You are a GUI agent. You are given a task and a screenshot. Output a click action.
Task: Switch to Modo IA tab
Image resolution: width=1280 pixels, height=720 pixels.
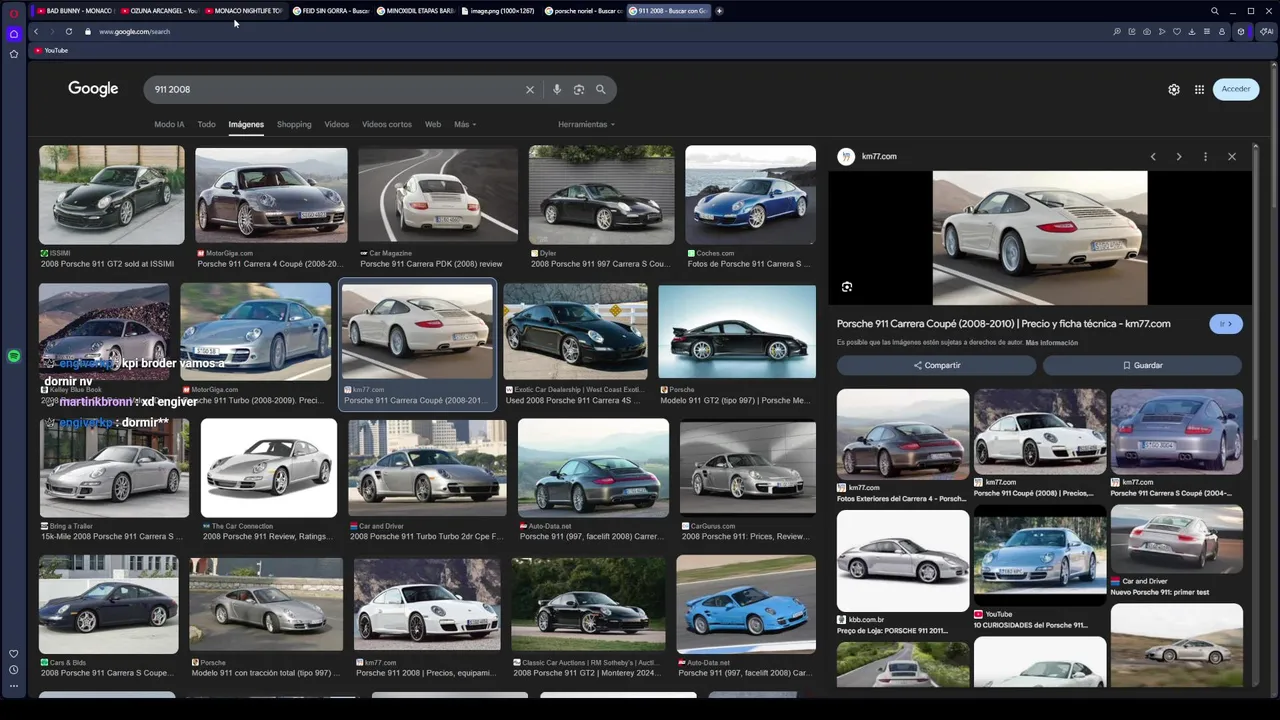click(169, 124)
